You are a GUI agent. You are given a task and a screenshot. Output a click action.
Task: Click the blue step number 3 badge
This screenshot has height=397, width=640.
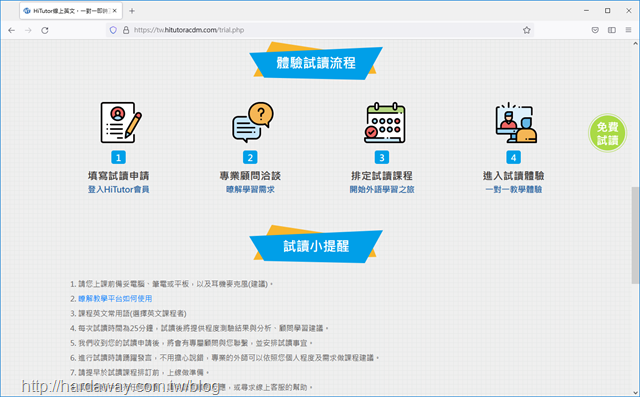pyautogui.click(x=382, y=157)
